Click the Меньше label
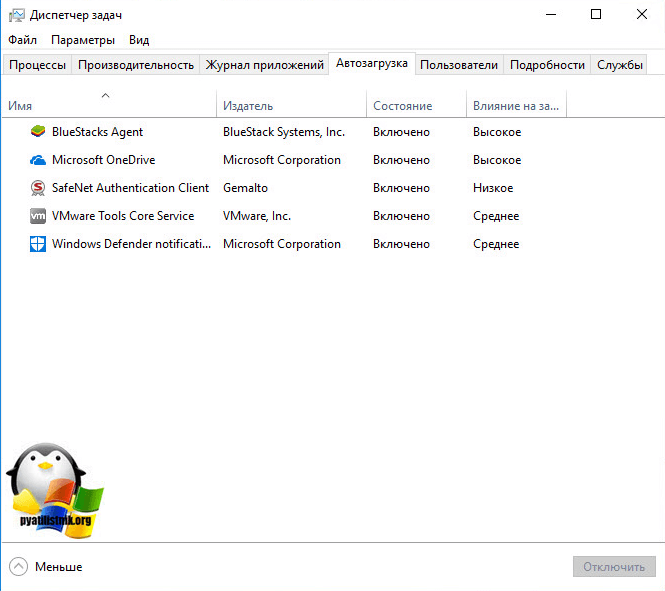Screen dimensions: 665x591 [59, 567]
